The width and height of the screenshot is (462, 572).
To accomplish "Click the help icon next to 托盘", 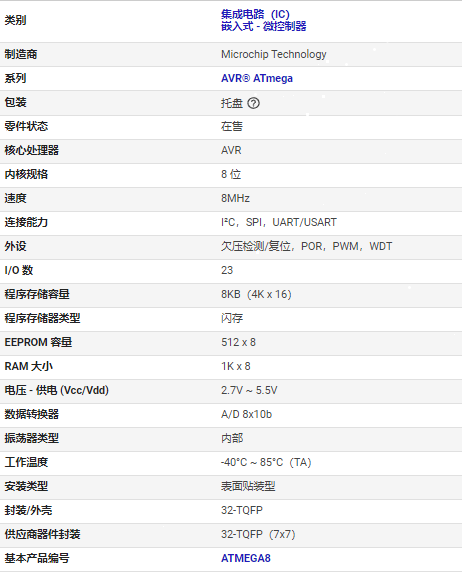I will pyautogui.click(x=253, y=103).
